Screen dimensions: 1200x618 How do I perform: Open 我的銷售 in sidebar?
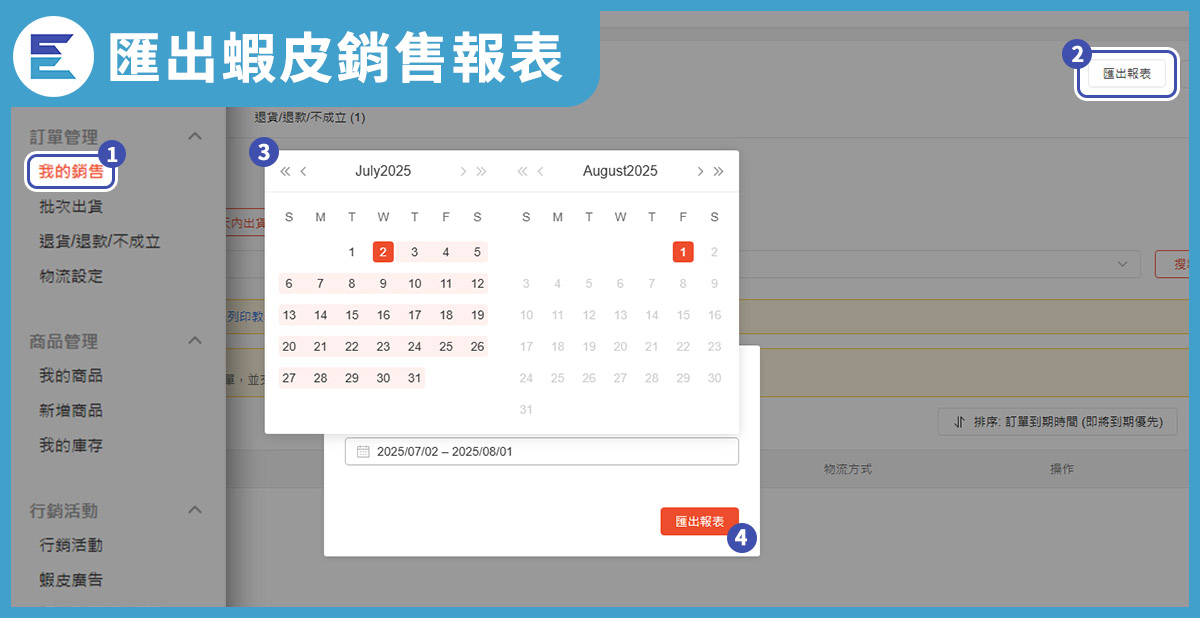71,172
